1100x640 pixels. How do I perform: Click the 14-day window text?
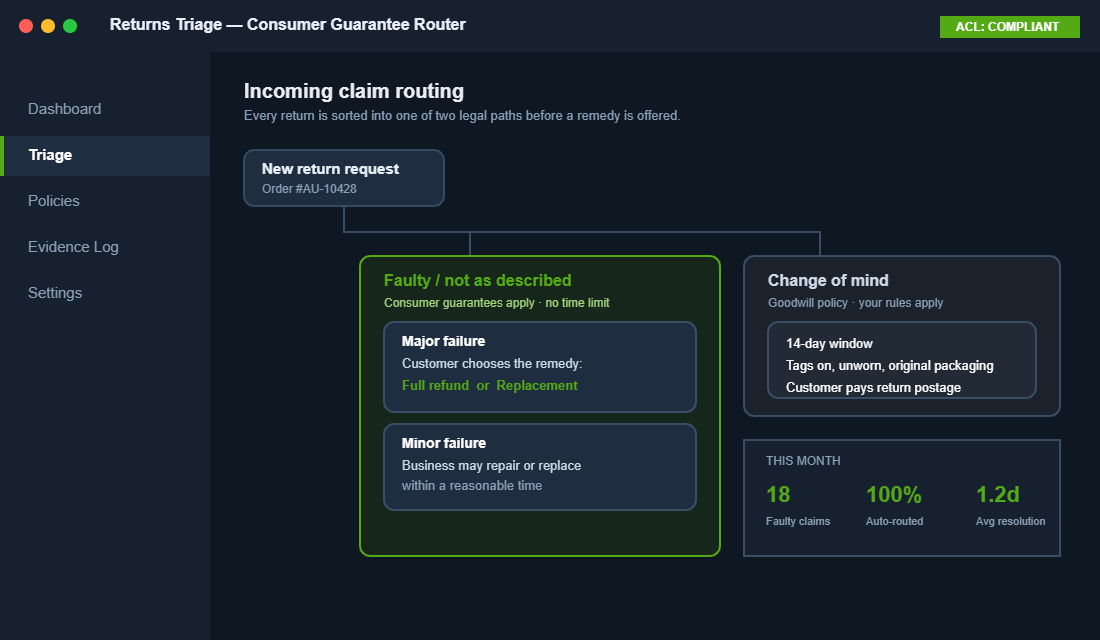point(829,343)
